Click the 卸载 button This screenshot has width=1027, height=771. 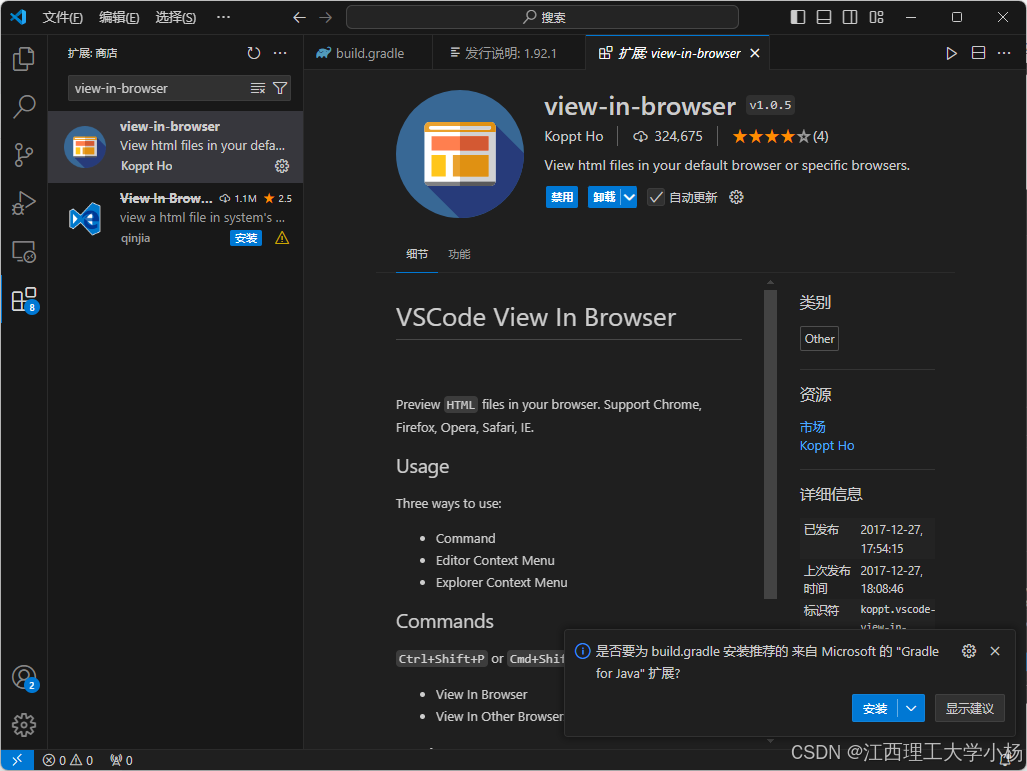click(x=604, y=197)
